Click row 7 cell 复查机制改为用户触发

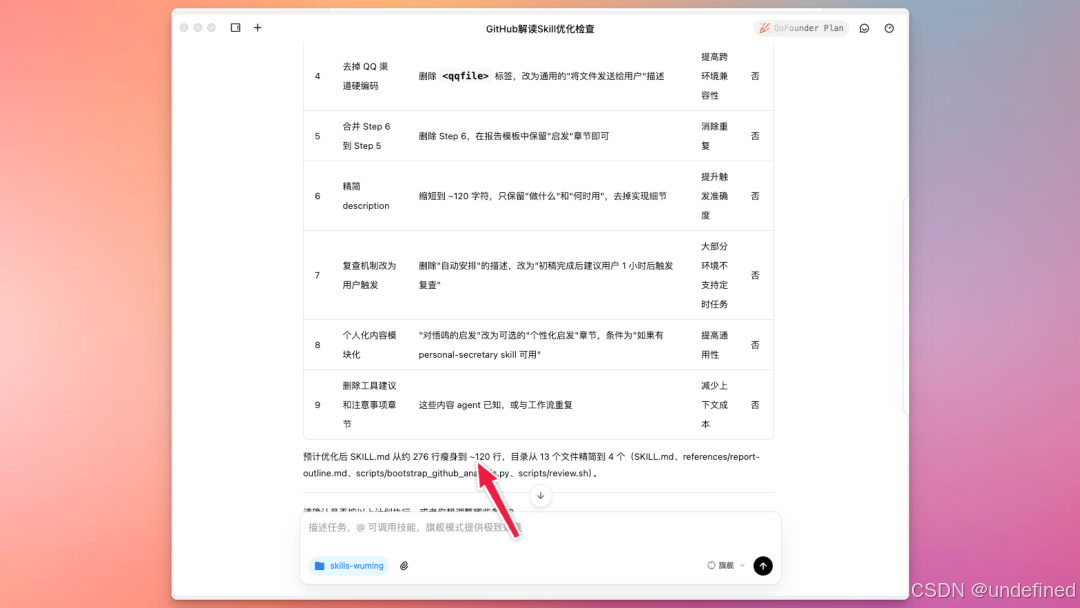369,275
